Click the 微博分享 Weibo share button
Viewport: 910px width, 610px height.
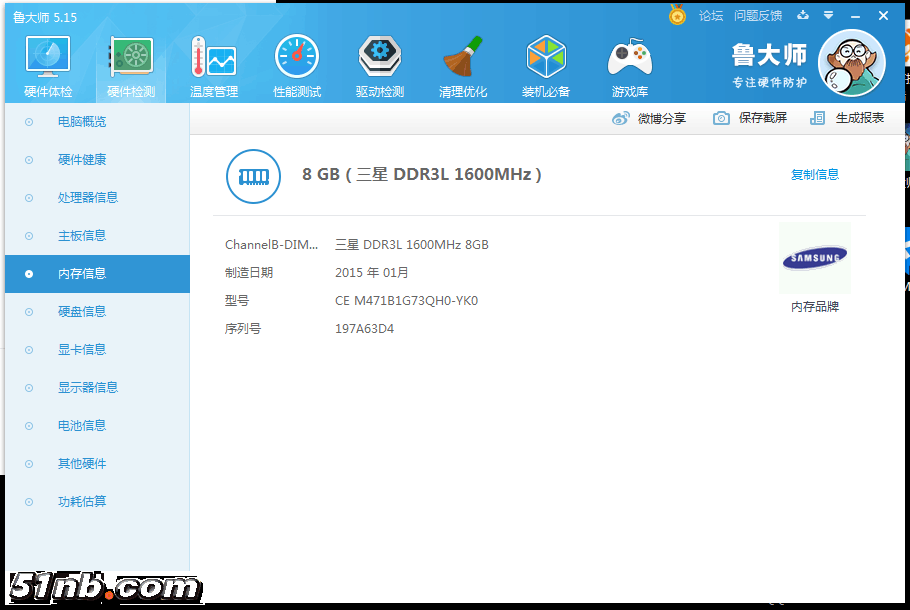[649, 118]
